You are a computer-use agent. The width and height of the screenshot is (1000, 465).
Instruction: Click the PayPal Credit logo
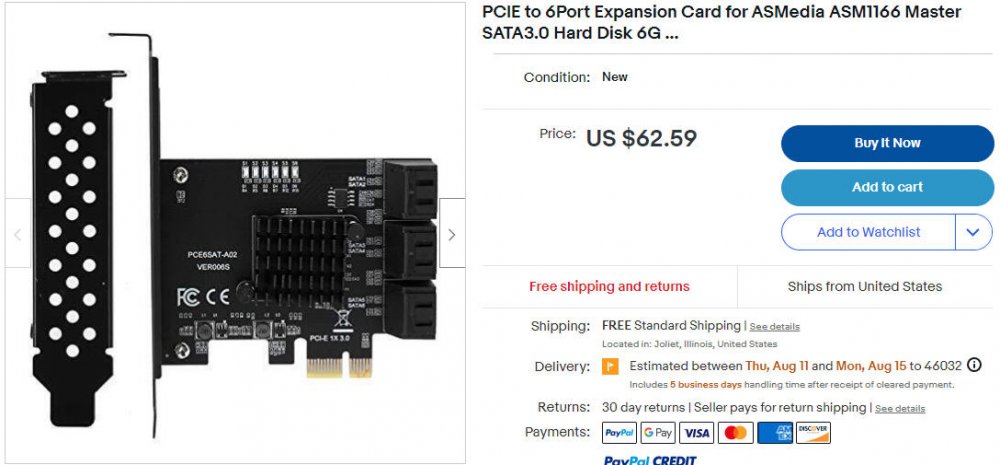tap(649, 460)
